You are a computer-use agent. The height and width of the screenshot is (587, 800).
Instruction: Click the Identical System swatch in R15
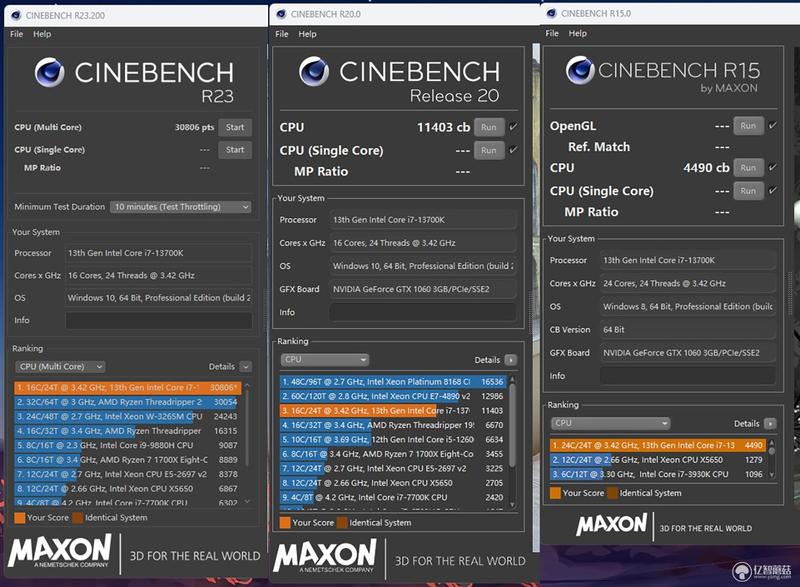pos(612,493)
